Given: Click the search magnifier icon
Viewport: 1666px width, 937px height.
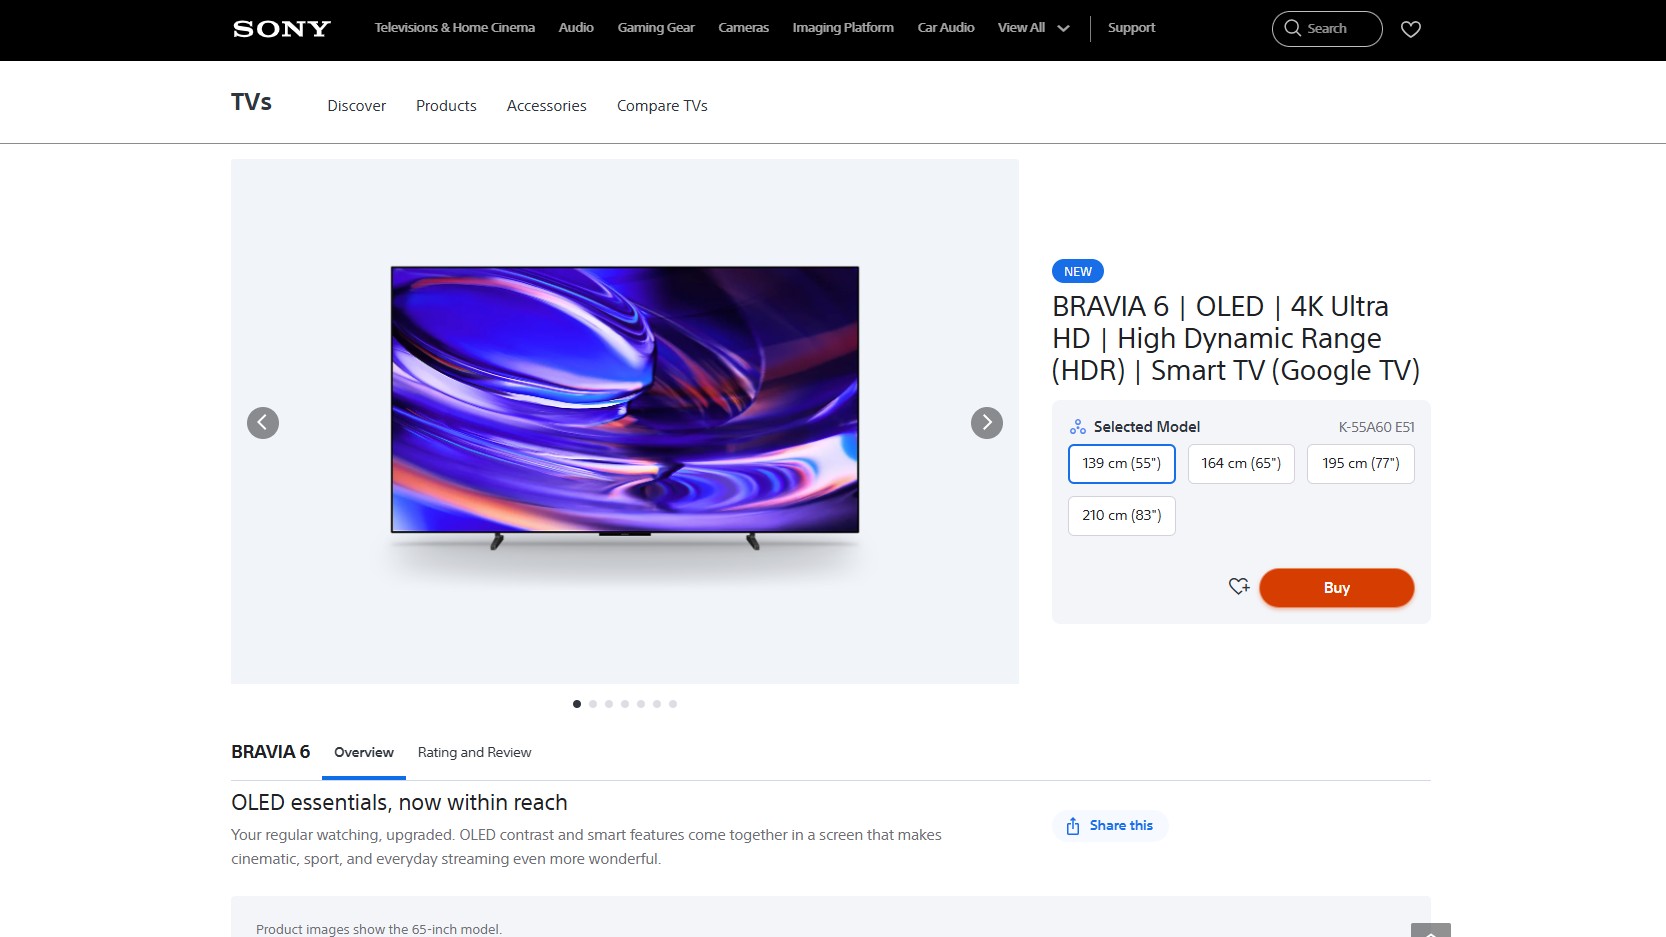Looking at the screenshot, I should click(x=1293, y=28).
